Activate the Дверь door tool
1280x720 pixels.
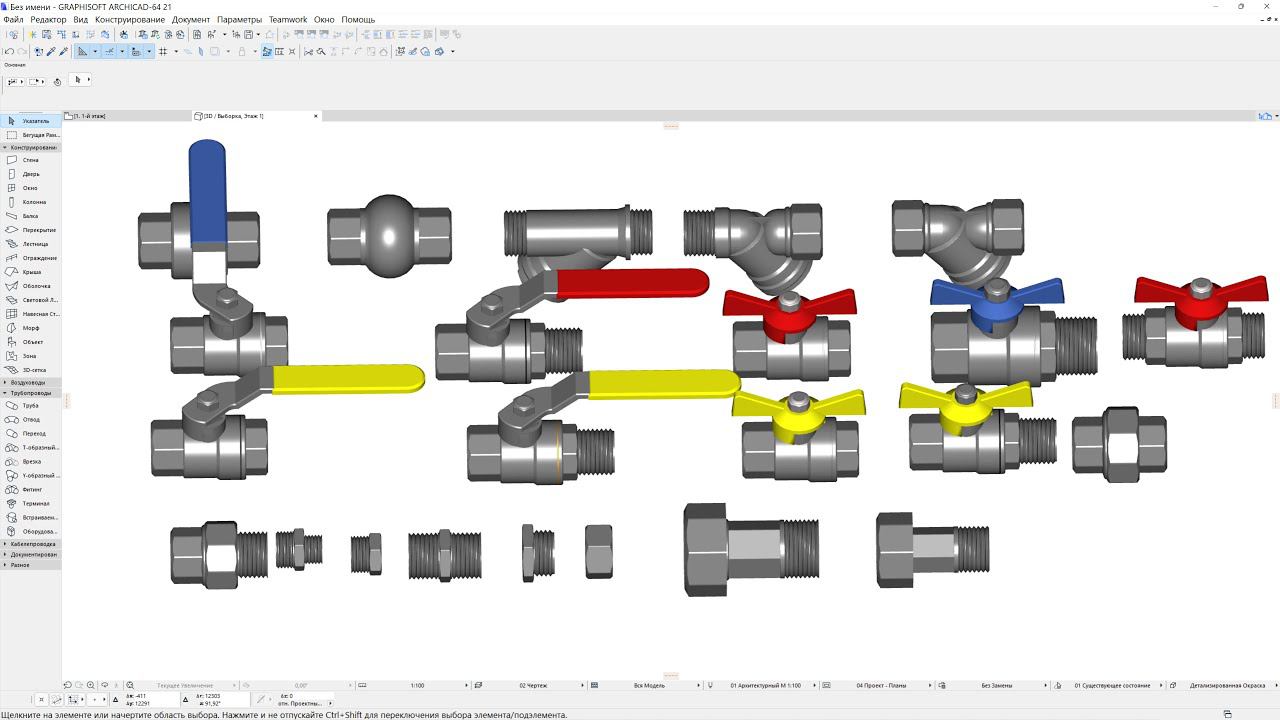[30, 174]
